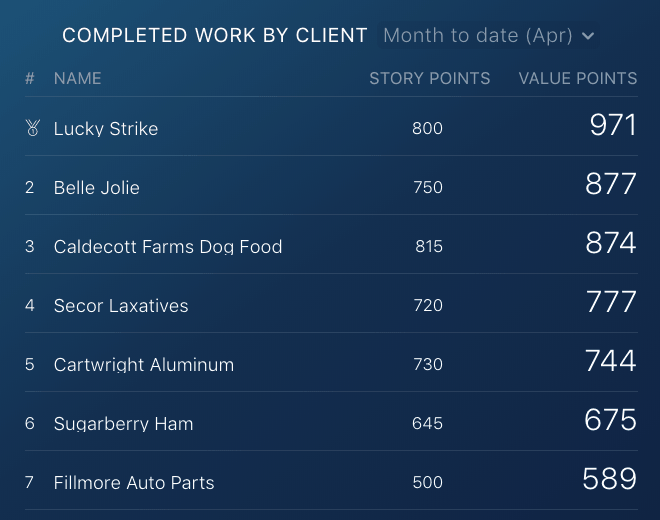
Task: Click the 971 value points figure
Action: [612, 125]
